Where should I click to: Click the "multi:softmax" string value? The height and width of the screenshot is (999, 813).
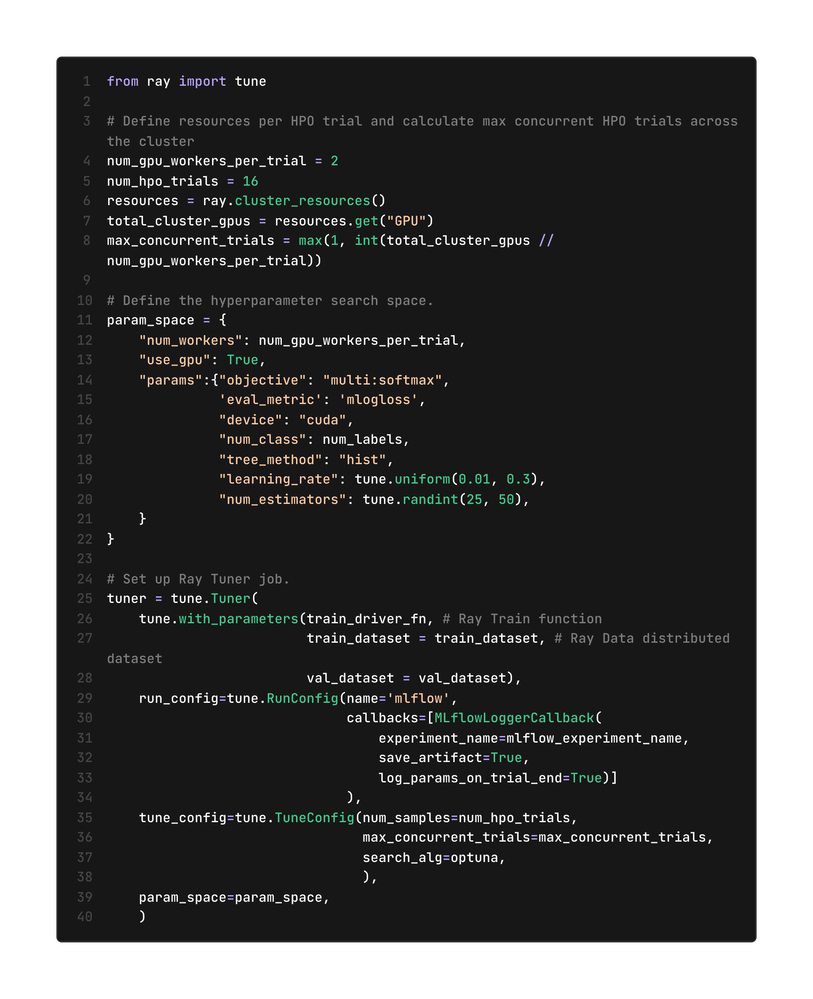click(x=398, y=380)
